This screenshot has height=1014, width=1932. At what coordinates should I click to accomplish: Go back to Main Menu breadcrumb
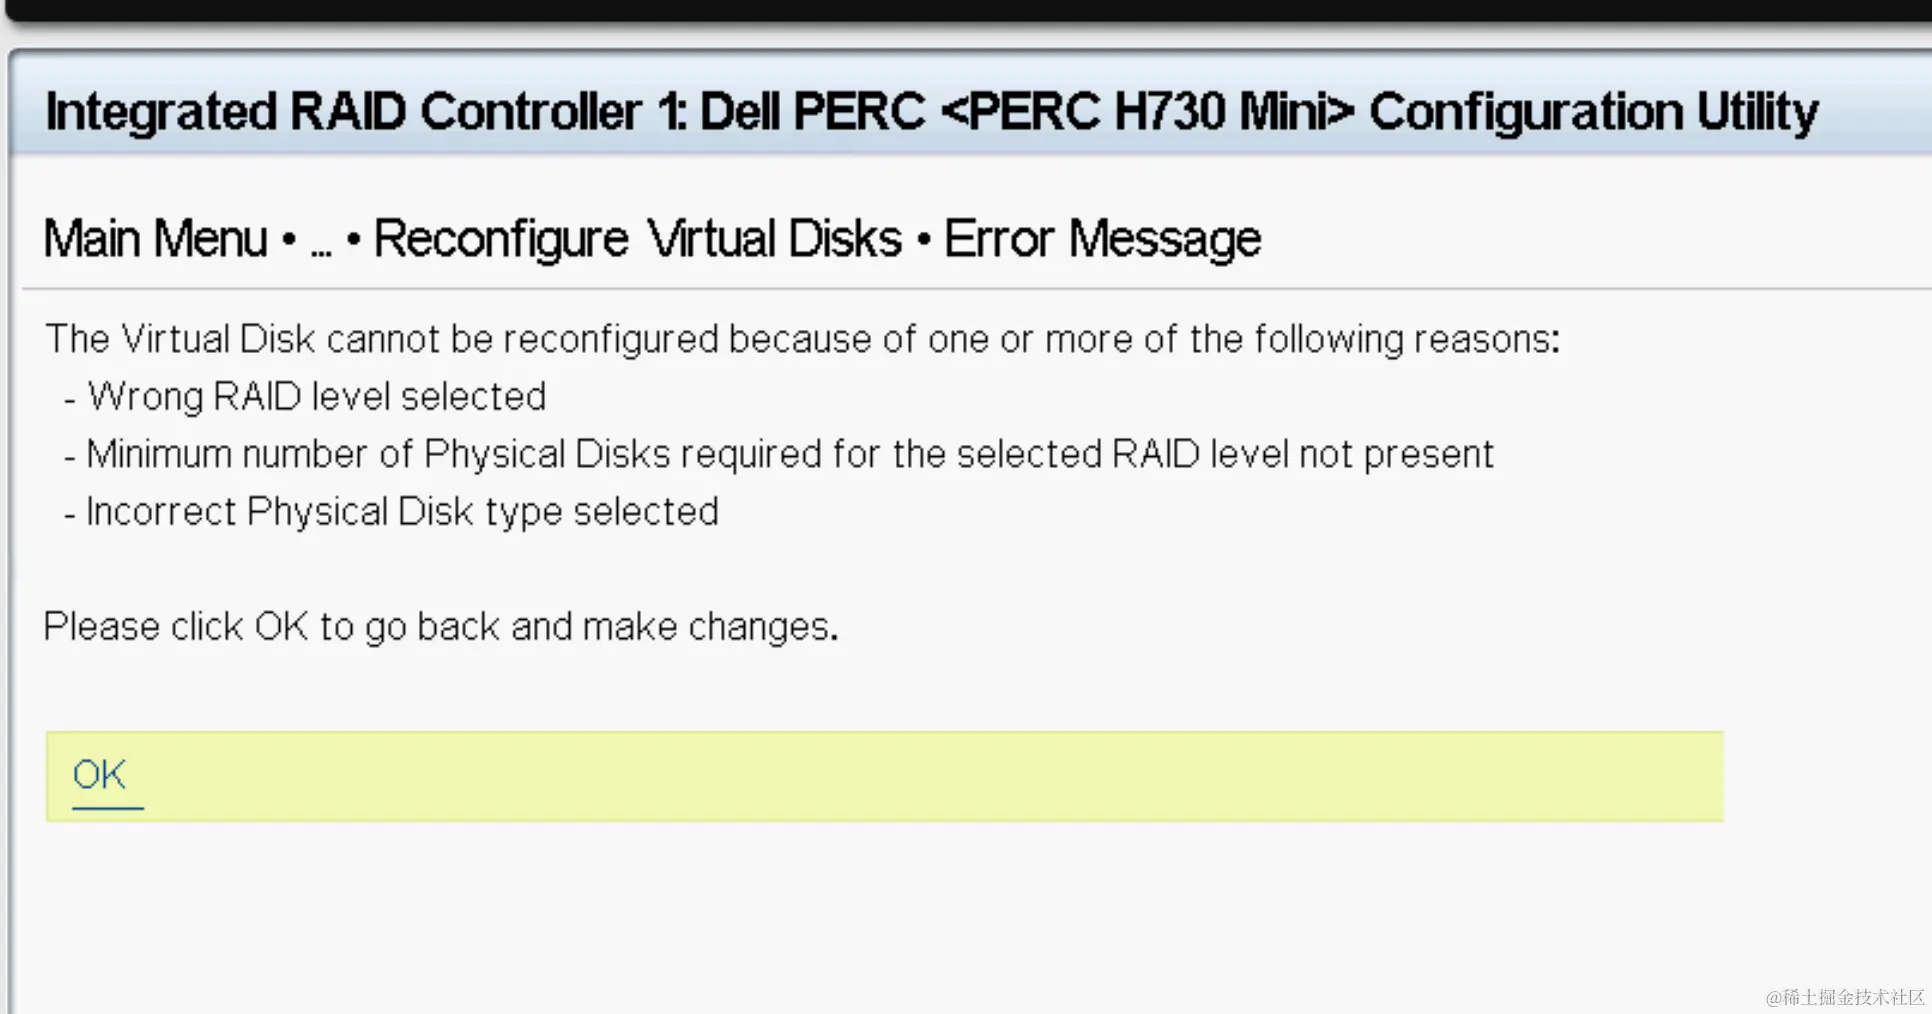(156, 239)
